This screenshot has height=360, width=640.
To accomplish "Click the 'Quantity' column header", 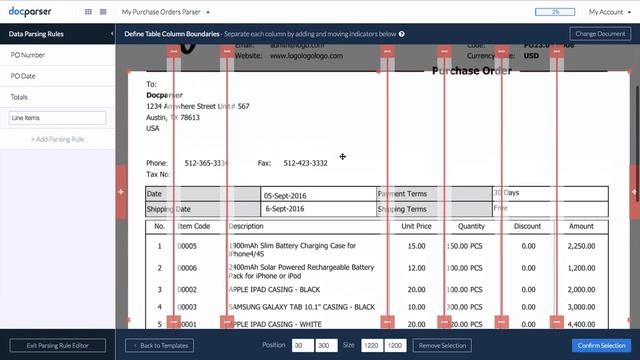I will (x=471, y=226).
